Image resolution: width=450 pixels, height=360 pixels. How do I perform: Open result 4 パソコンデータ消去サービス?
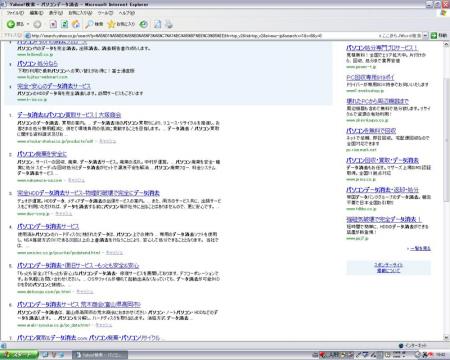(48, 227)
